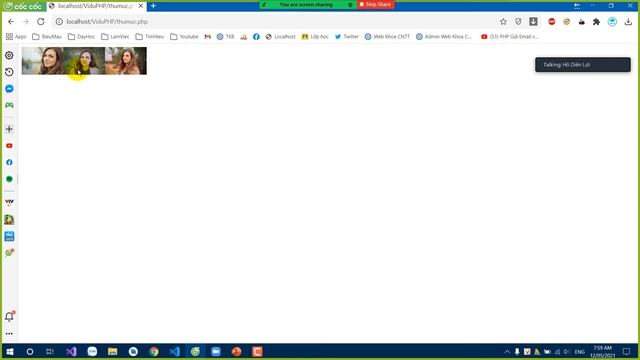The width and height of the screenshot is (640, 360).
Task: Open the ENG language input indicator
Action: (x=580, y=351)
